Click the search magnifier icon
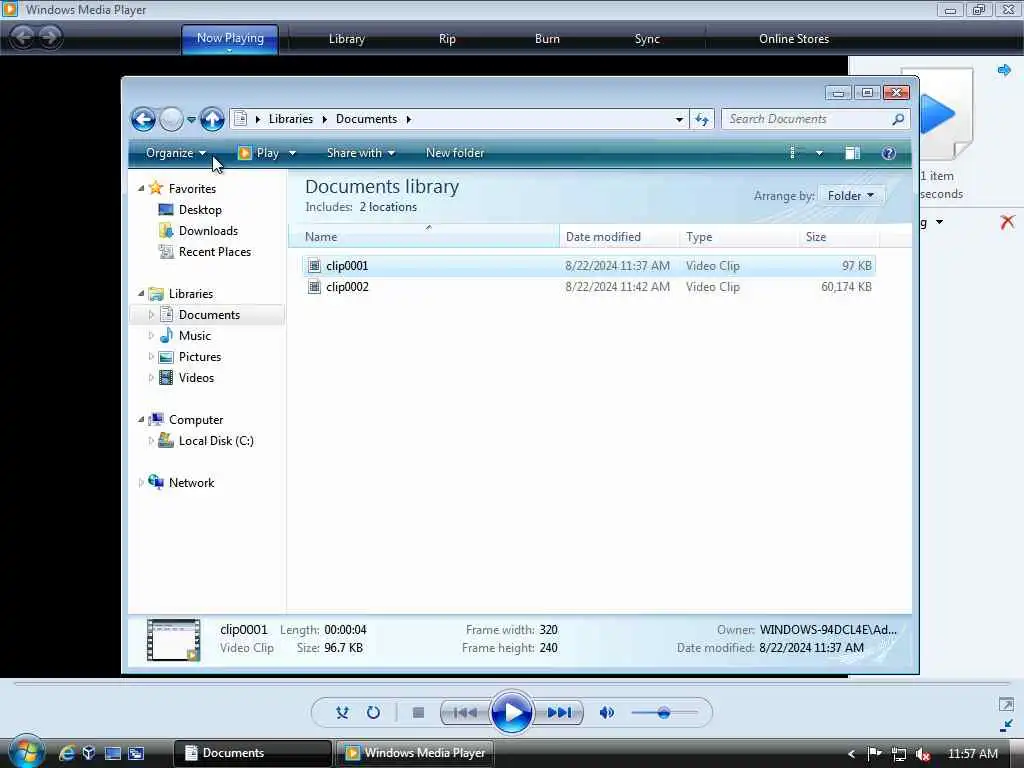Screen dimensions: 1024x768 [x=899, y=120]
